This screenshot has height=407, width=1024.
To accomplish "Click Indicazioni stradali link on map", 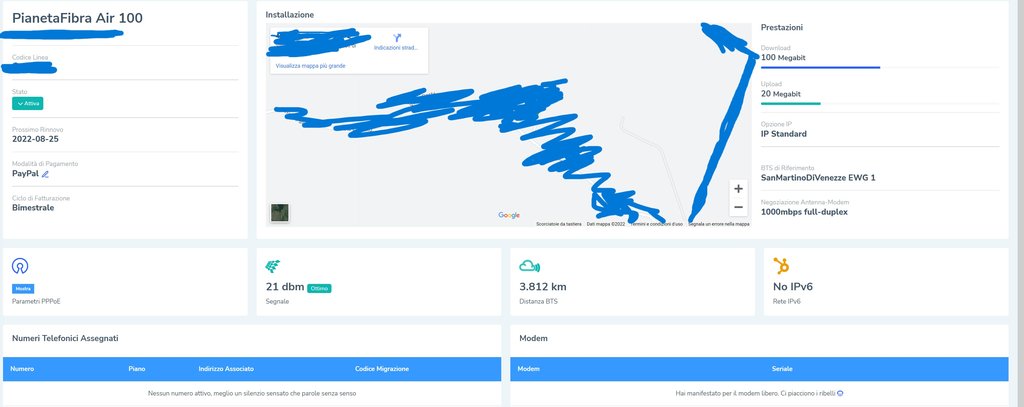I will 396,48.
